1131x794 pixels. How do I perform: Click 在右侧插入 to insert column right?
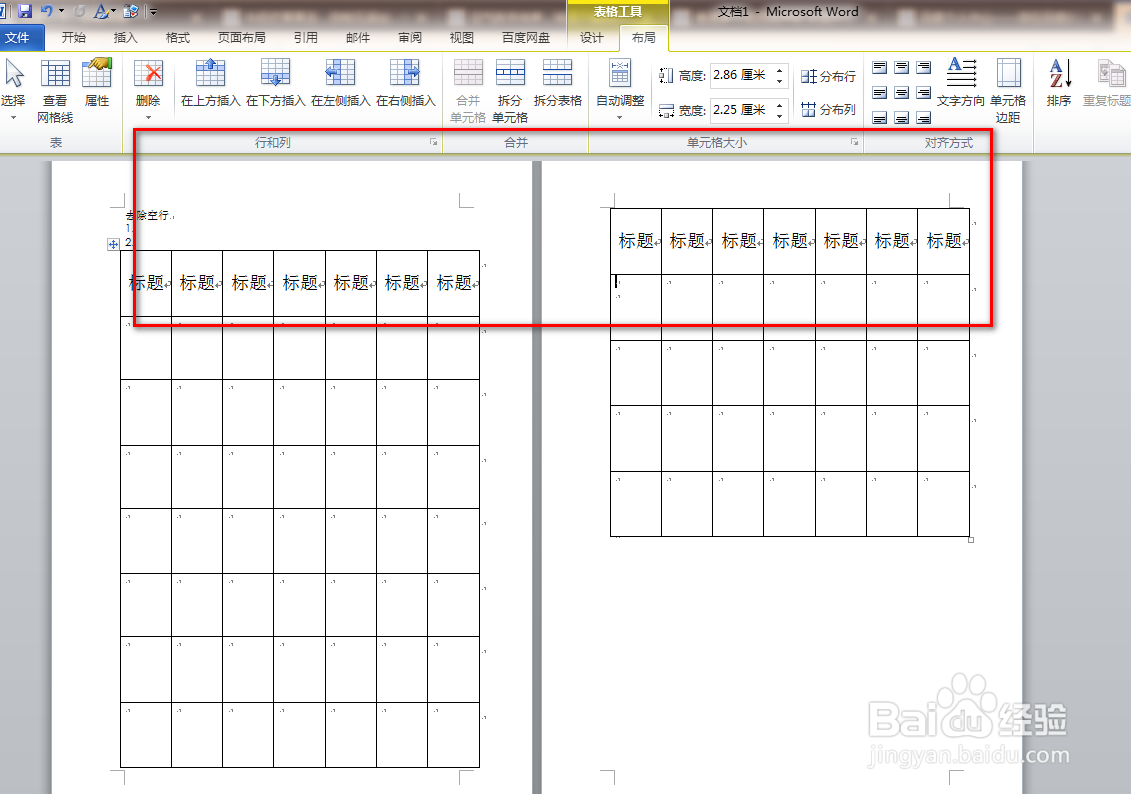coord(405,83)
